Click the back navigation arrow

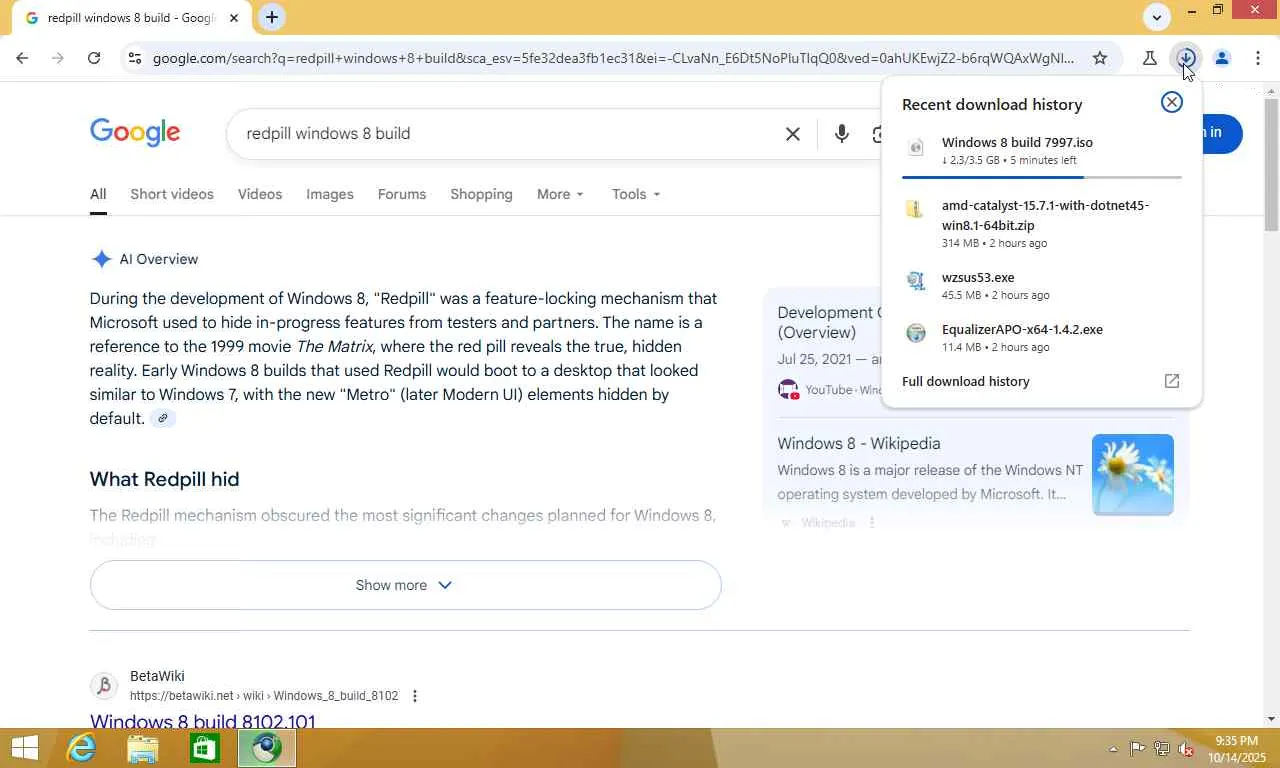pos(22,58)
